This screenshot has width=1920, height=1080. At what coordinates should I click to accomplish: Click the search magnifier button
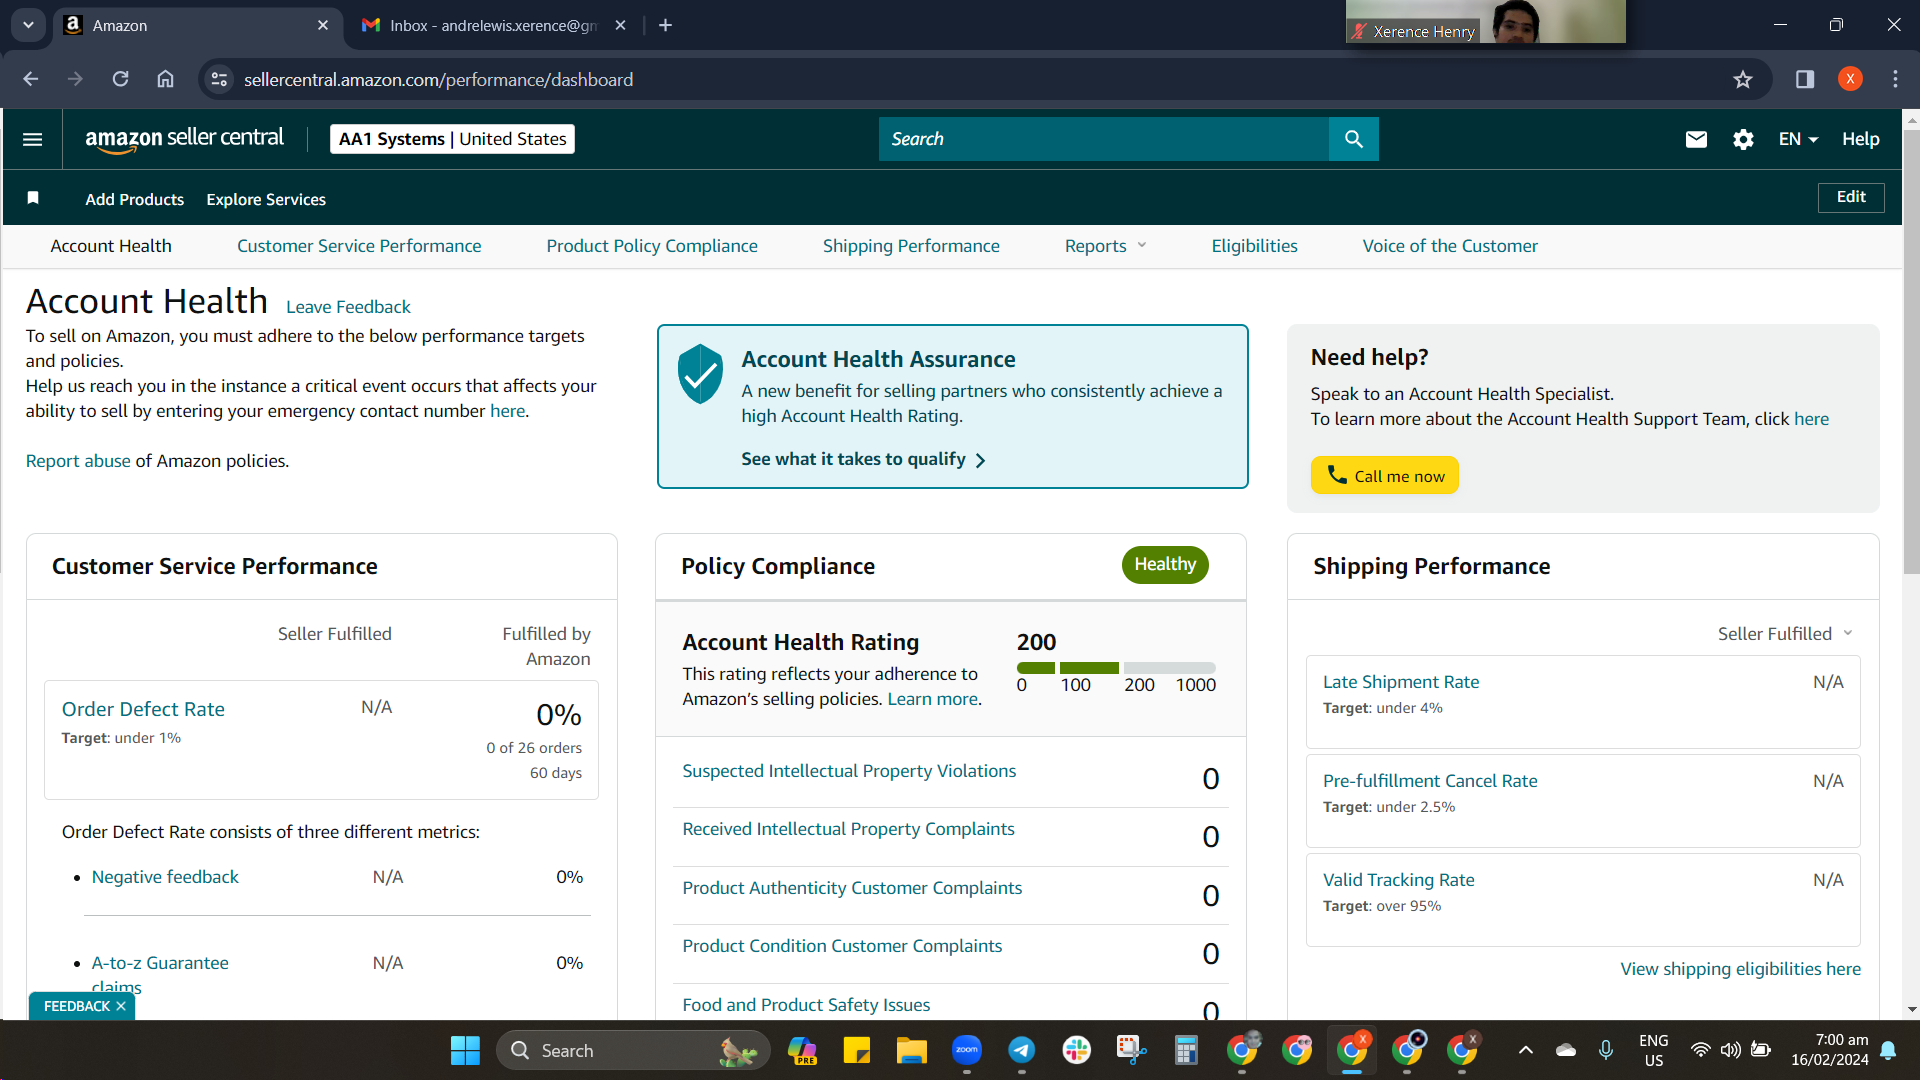[x=1353, y=139]
